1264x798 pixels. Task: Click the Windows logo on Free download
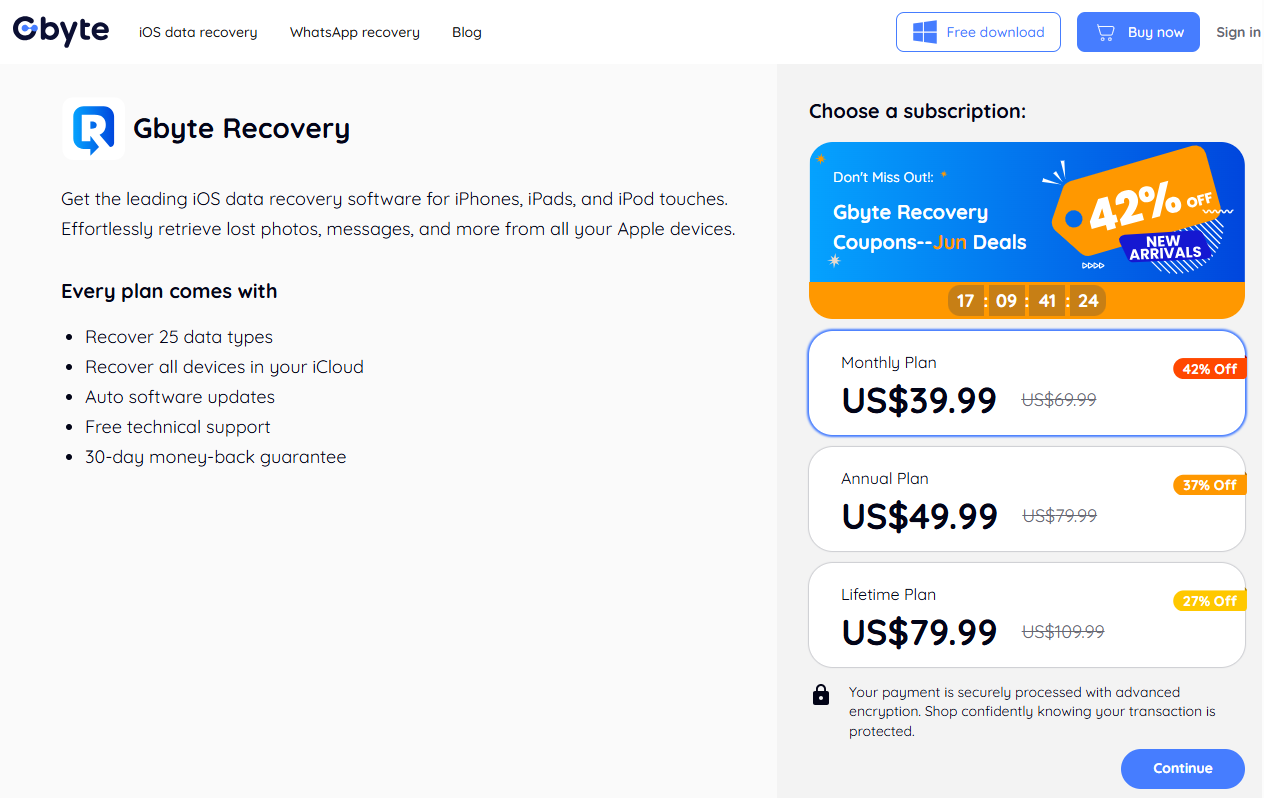click(x=925, y=32)
